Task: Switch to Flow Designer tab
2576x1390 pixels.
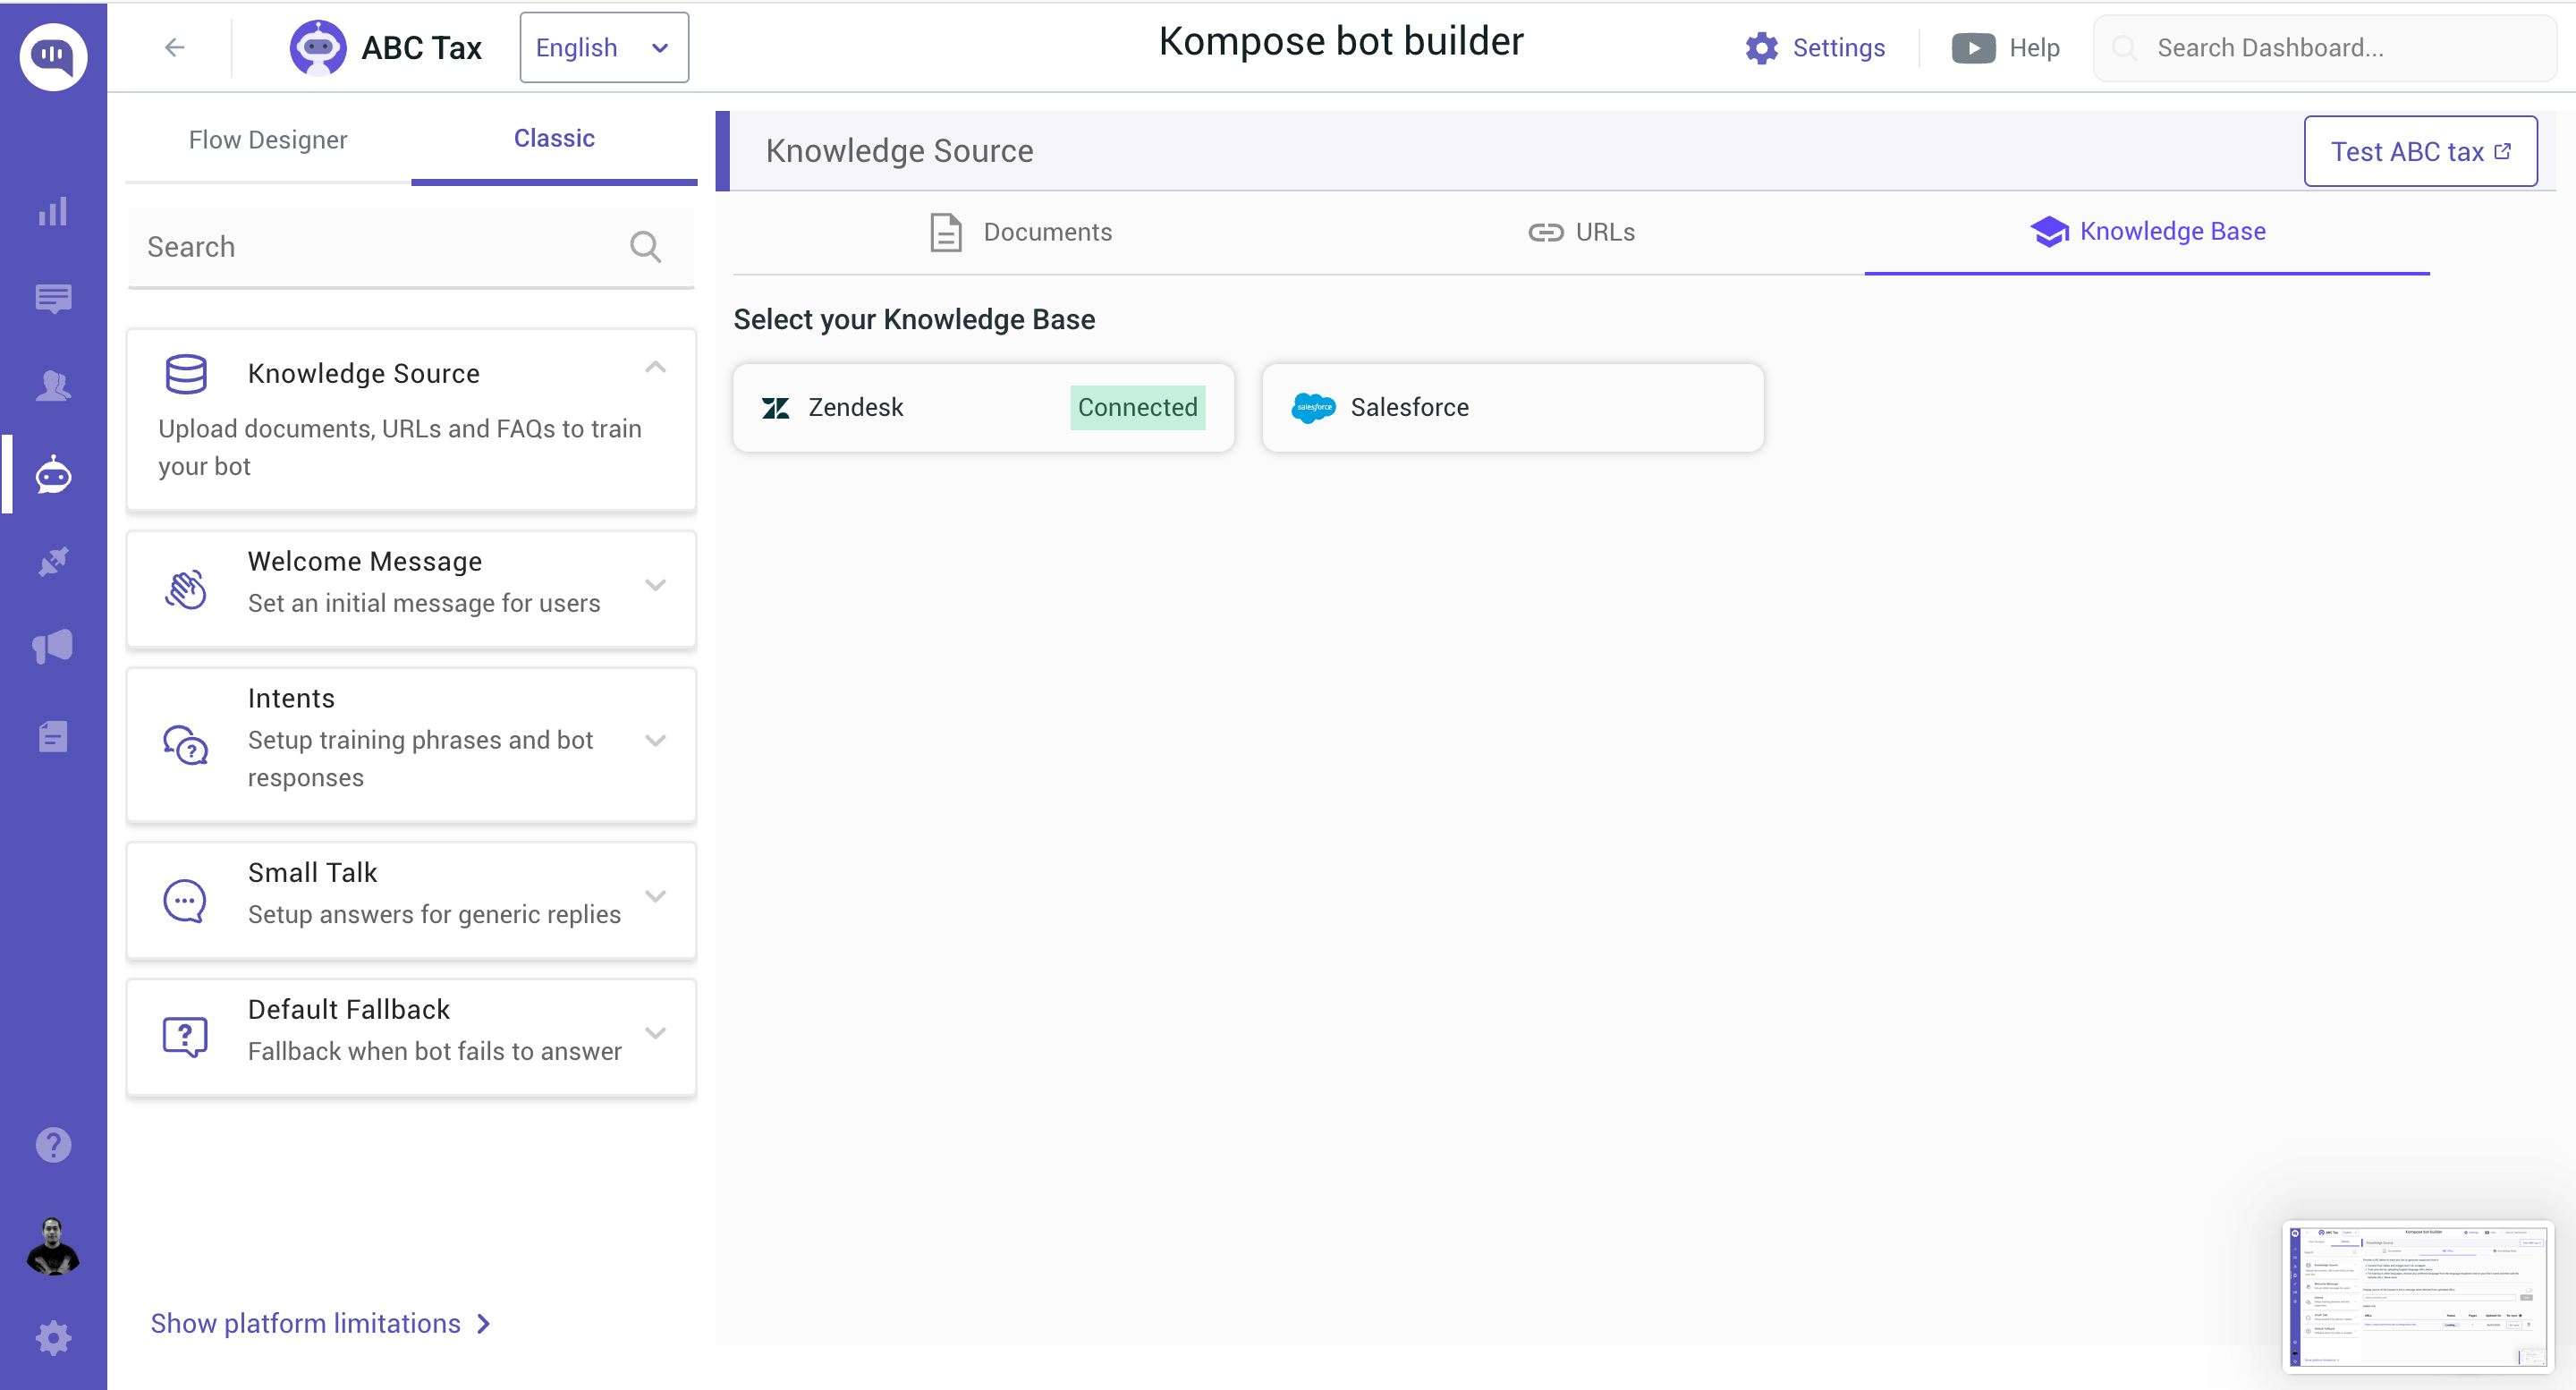Action: coord(268,140)
